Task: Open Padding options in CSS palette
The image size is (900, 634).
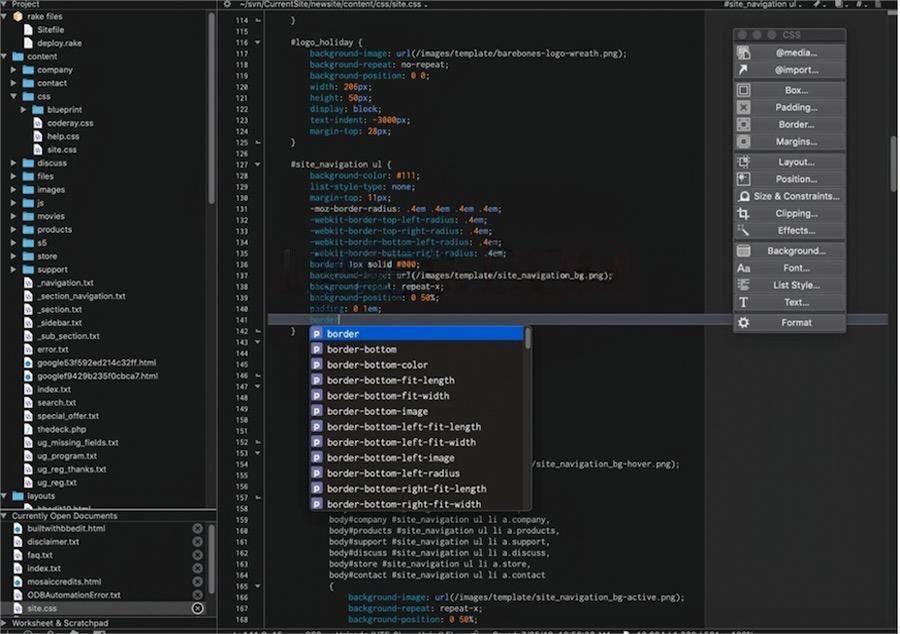Action: click(x=789, y=107)
